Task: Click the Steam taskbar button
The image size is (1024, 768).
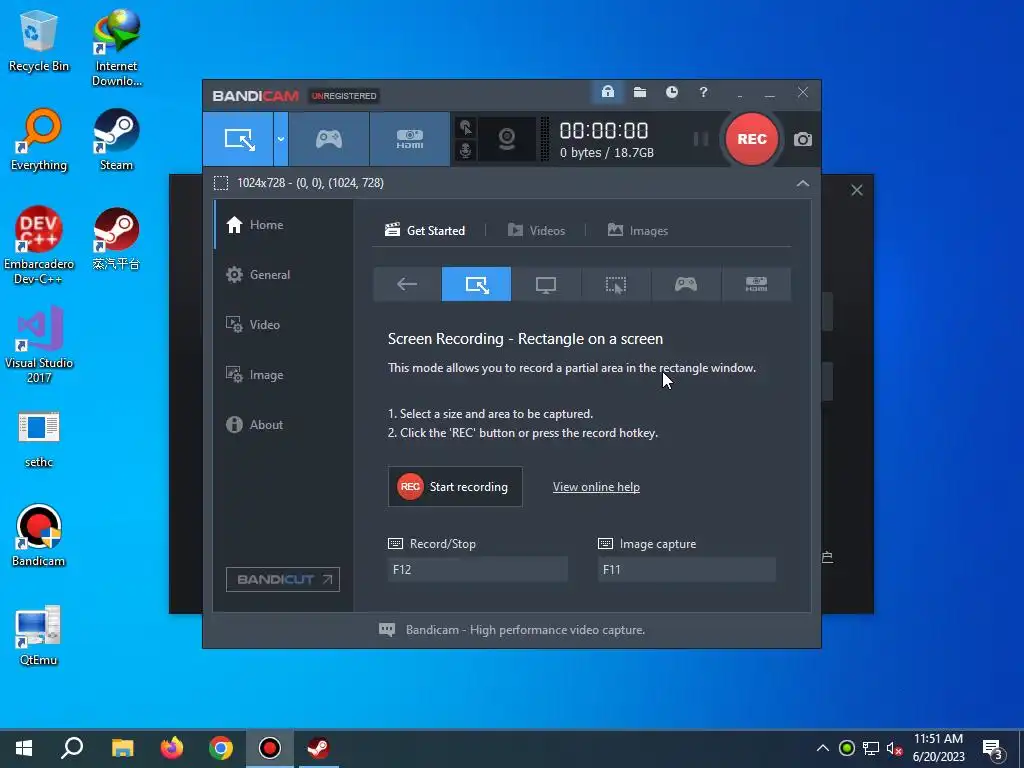Action: [319, 748]
